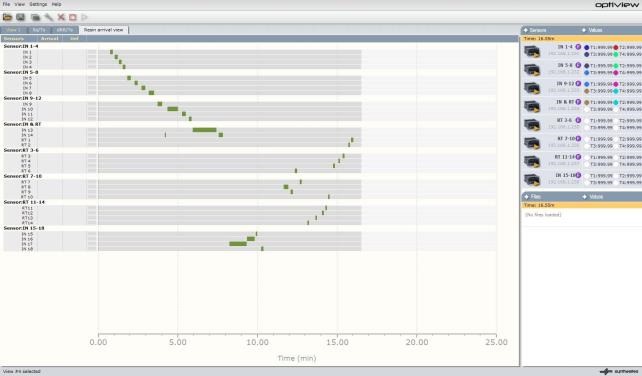The image size is (642, 376).
Task: Click purple badge next to RT 11-14
Action: [x=578, y=157]
